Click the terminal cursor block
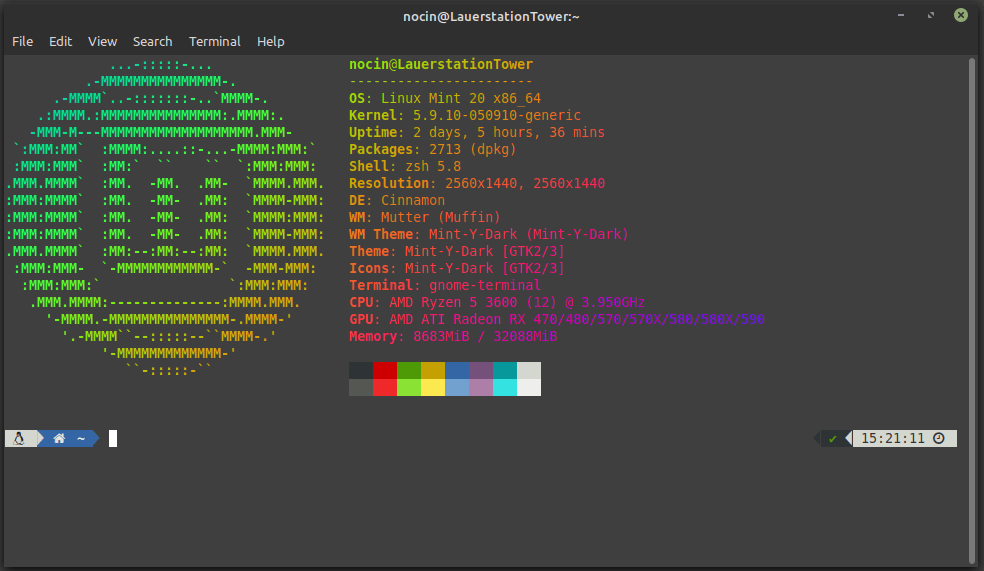984x571 pixels. [113, 439]
